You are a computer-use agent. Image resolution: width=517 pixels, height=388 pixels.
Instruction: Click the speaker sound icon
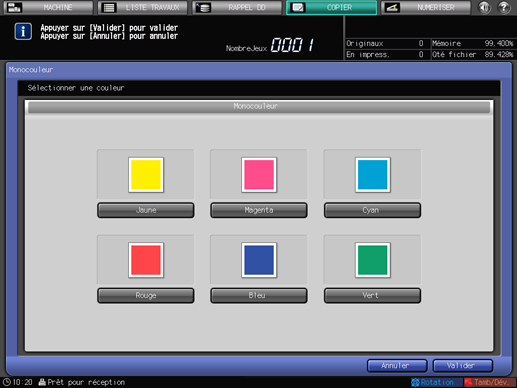484,7
